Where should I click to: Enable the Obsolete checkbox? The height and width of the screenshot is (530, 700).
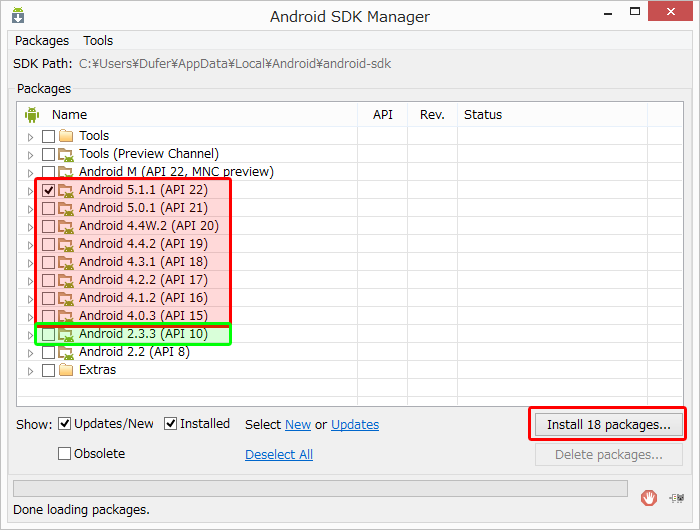click(x=65, y=454)
